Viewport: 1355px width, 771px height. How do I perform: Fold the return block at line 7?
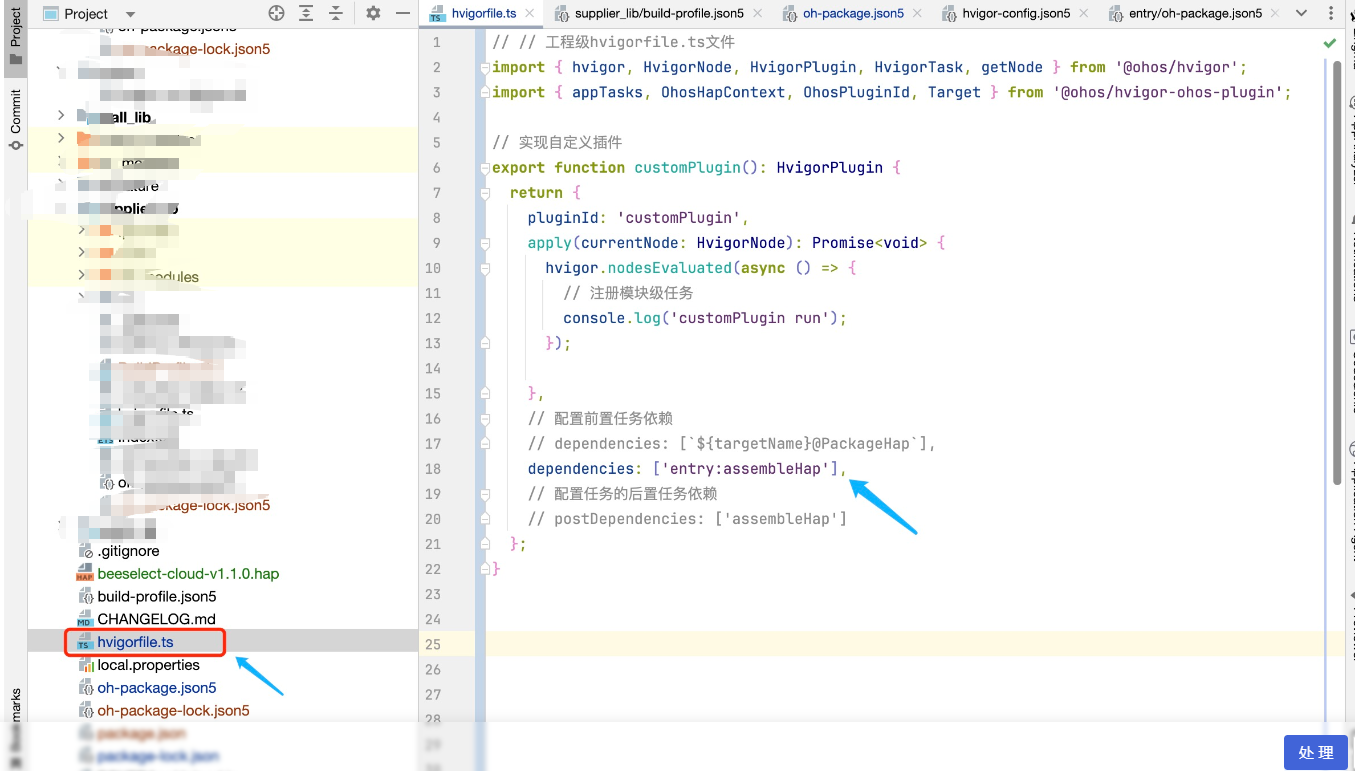(x=485, y=192)
